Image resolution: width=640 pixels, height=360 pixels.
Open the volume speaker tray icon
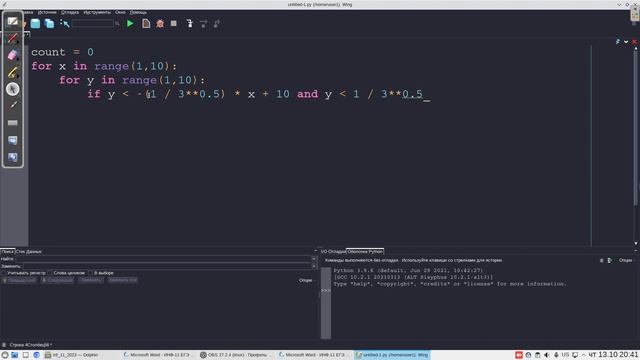pos(547,355)
